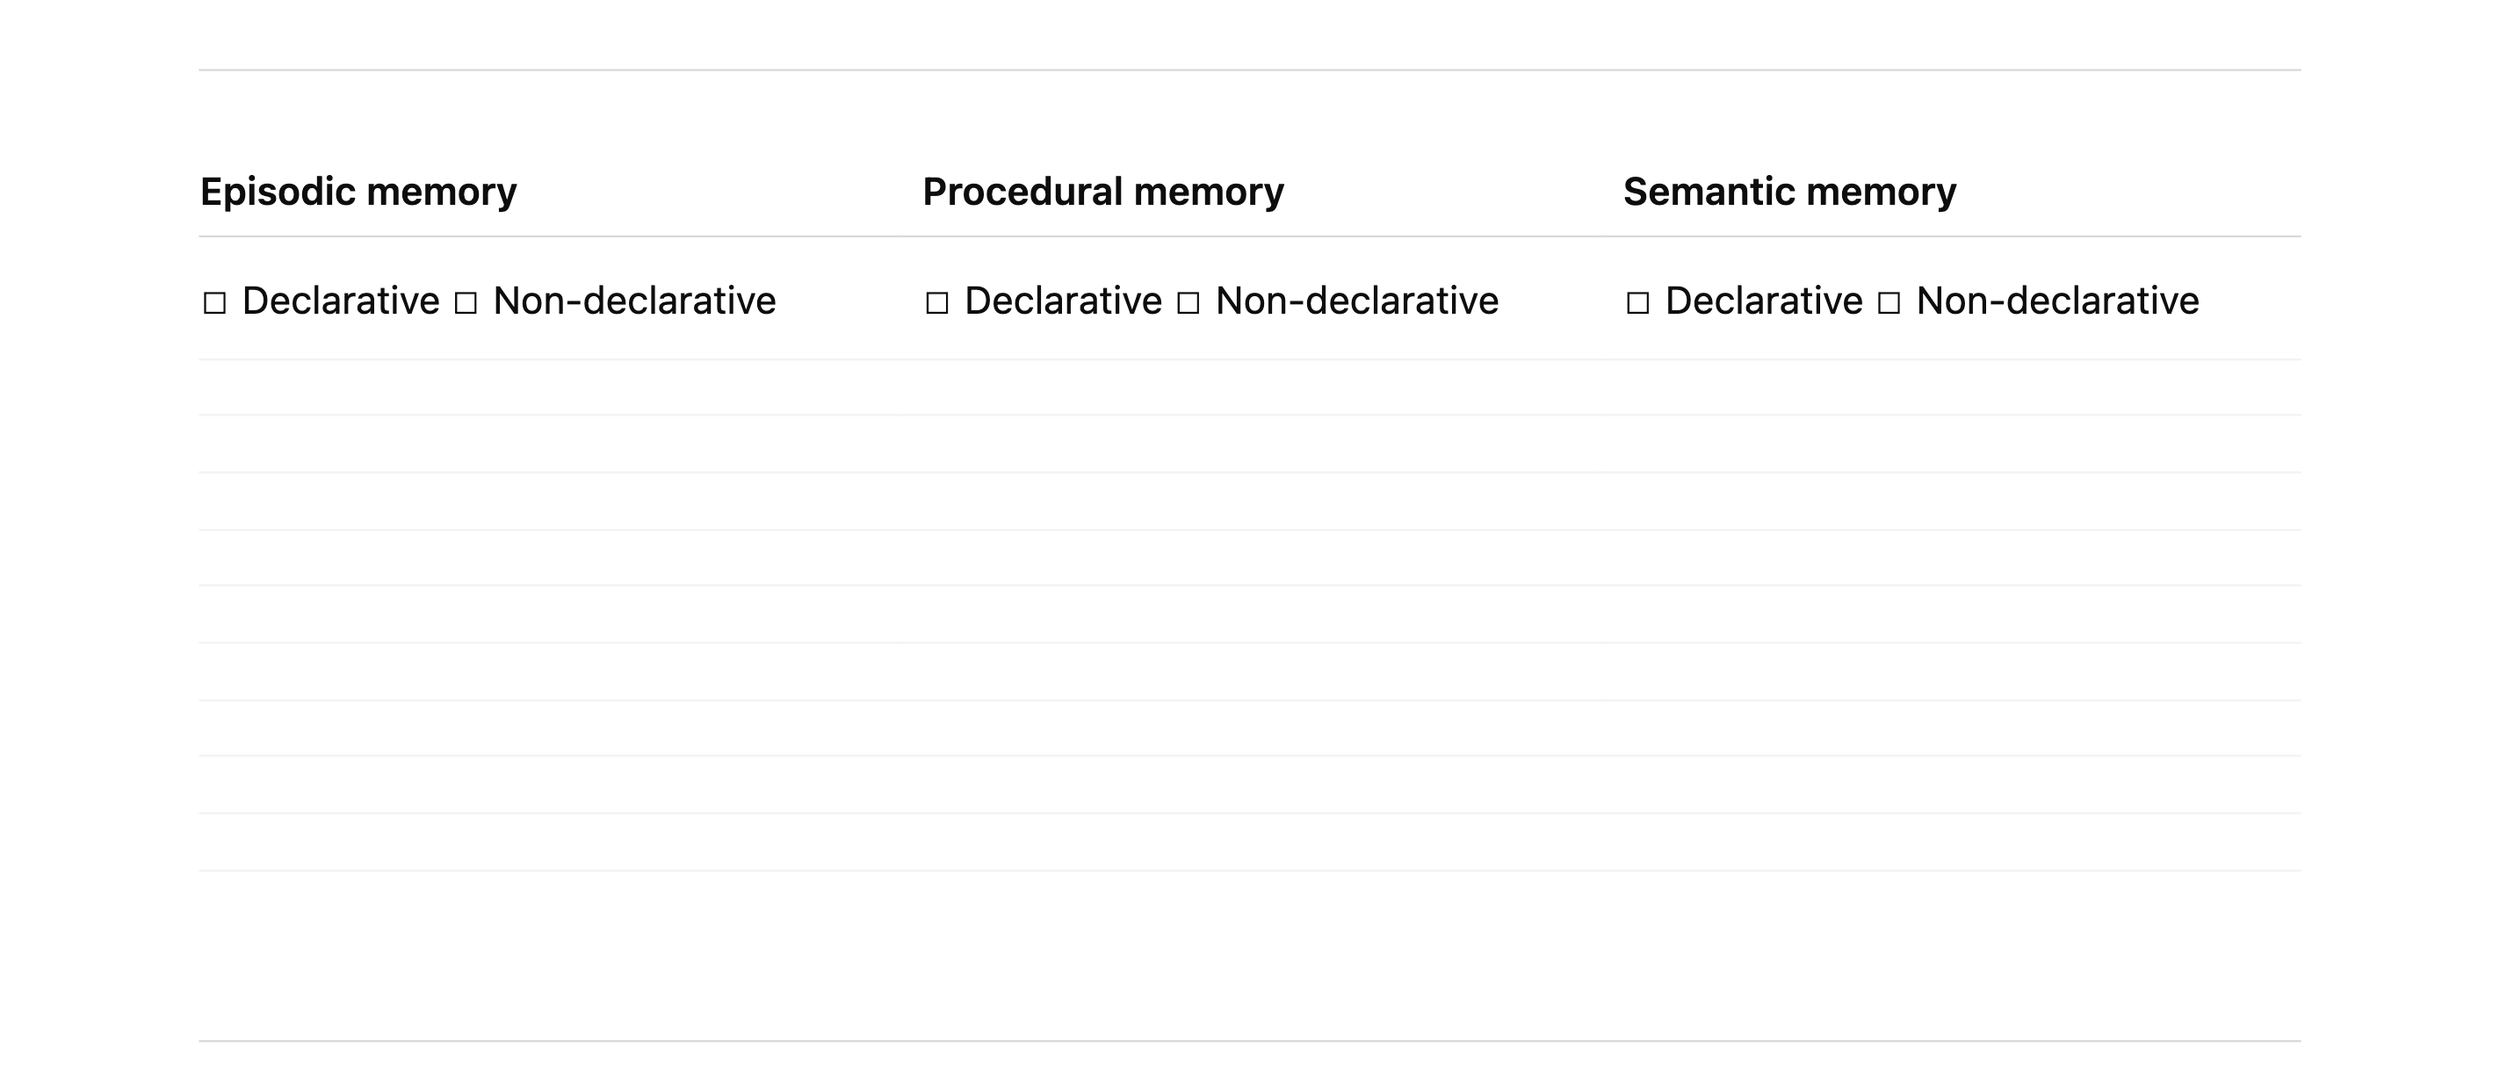Select the Episodic memory column header

point(358,192)
